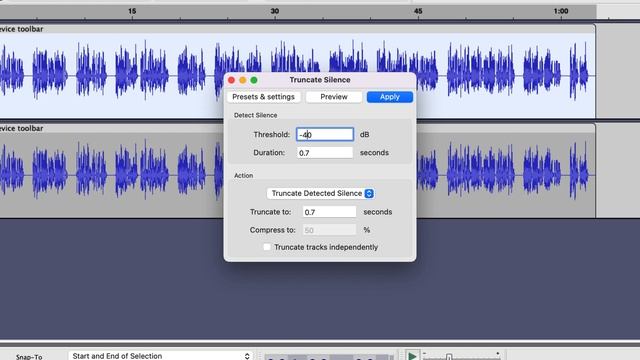Minimize the Truncate Silence dialog with yellow button
The image size is (640, 360).
coord(242,80)
